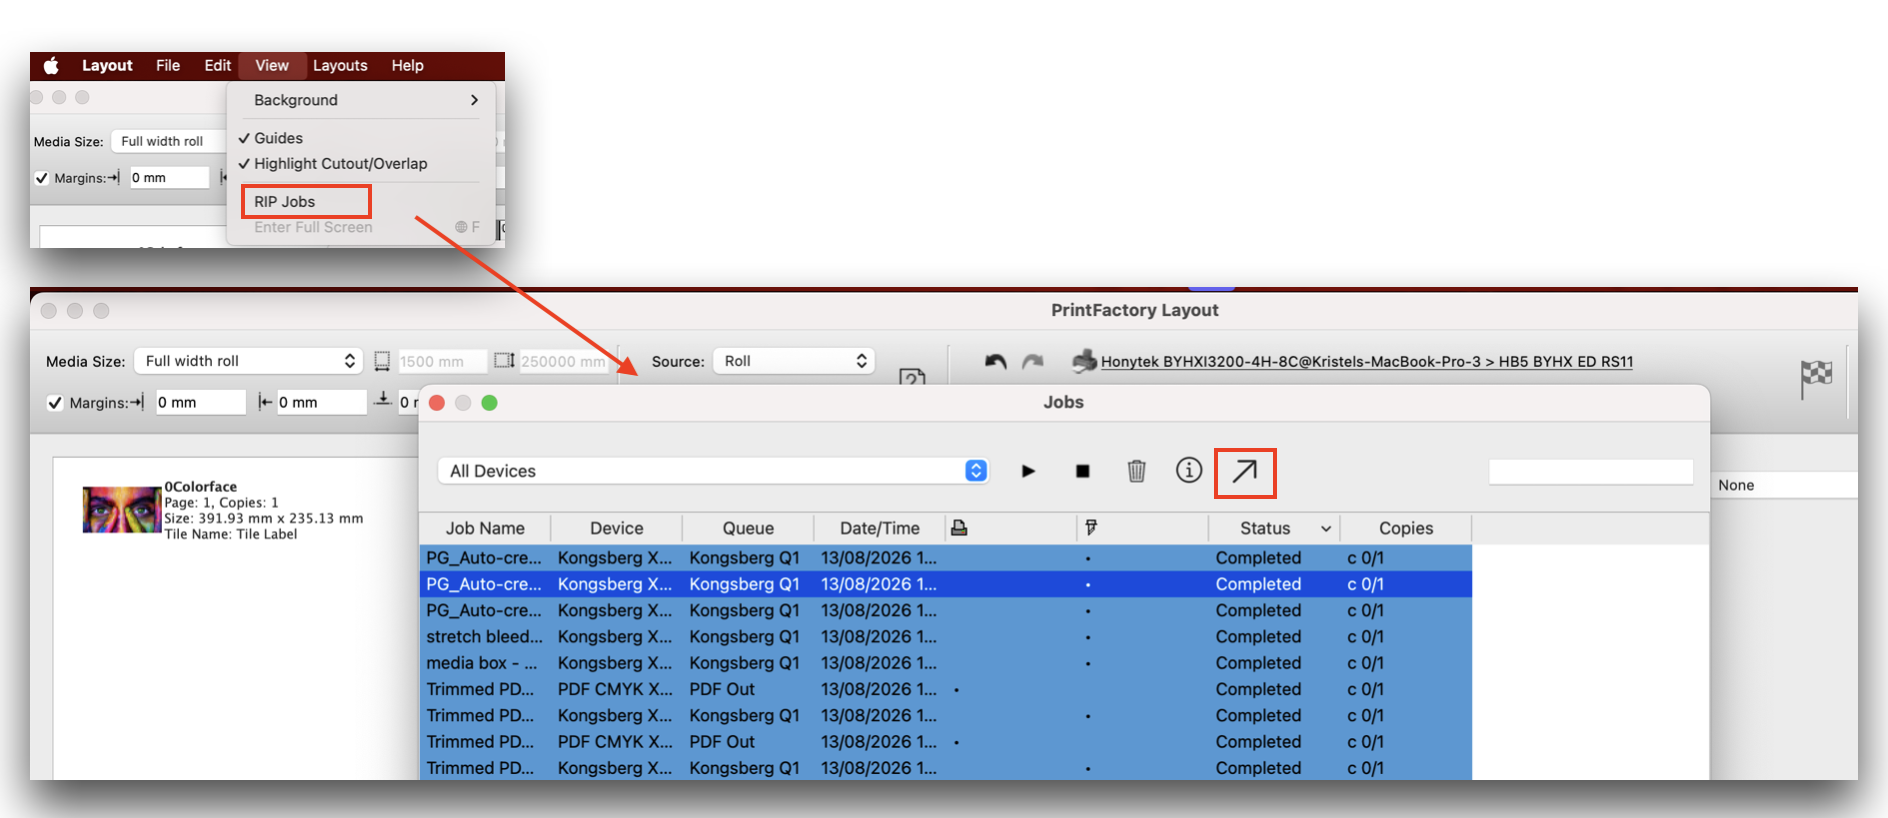1888x818 pixels.
Task: Select the 0Colorface image thumbnail
Action: (x=122, y=510)
